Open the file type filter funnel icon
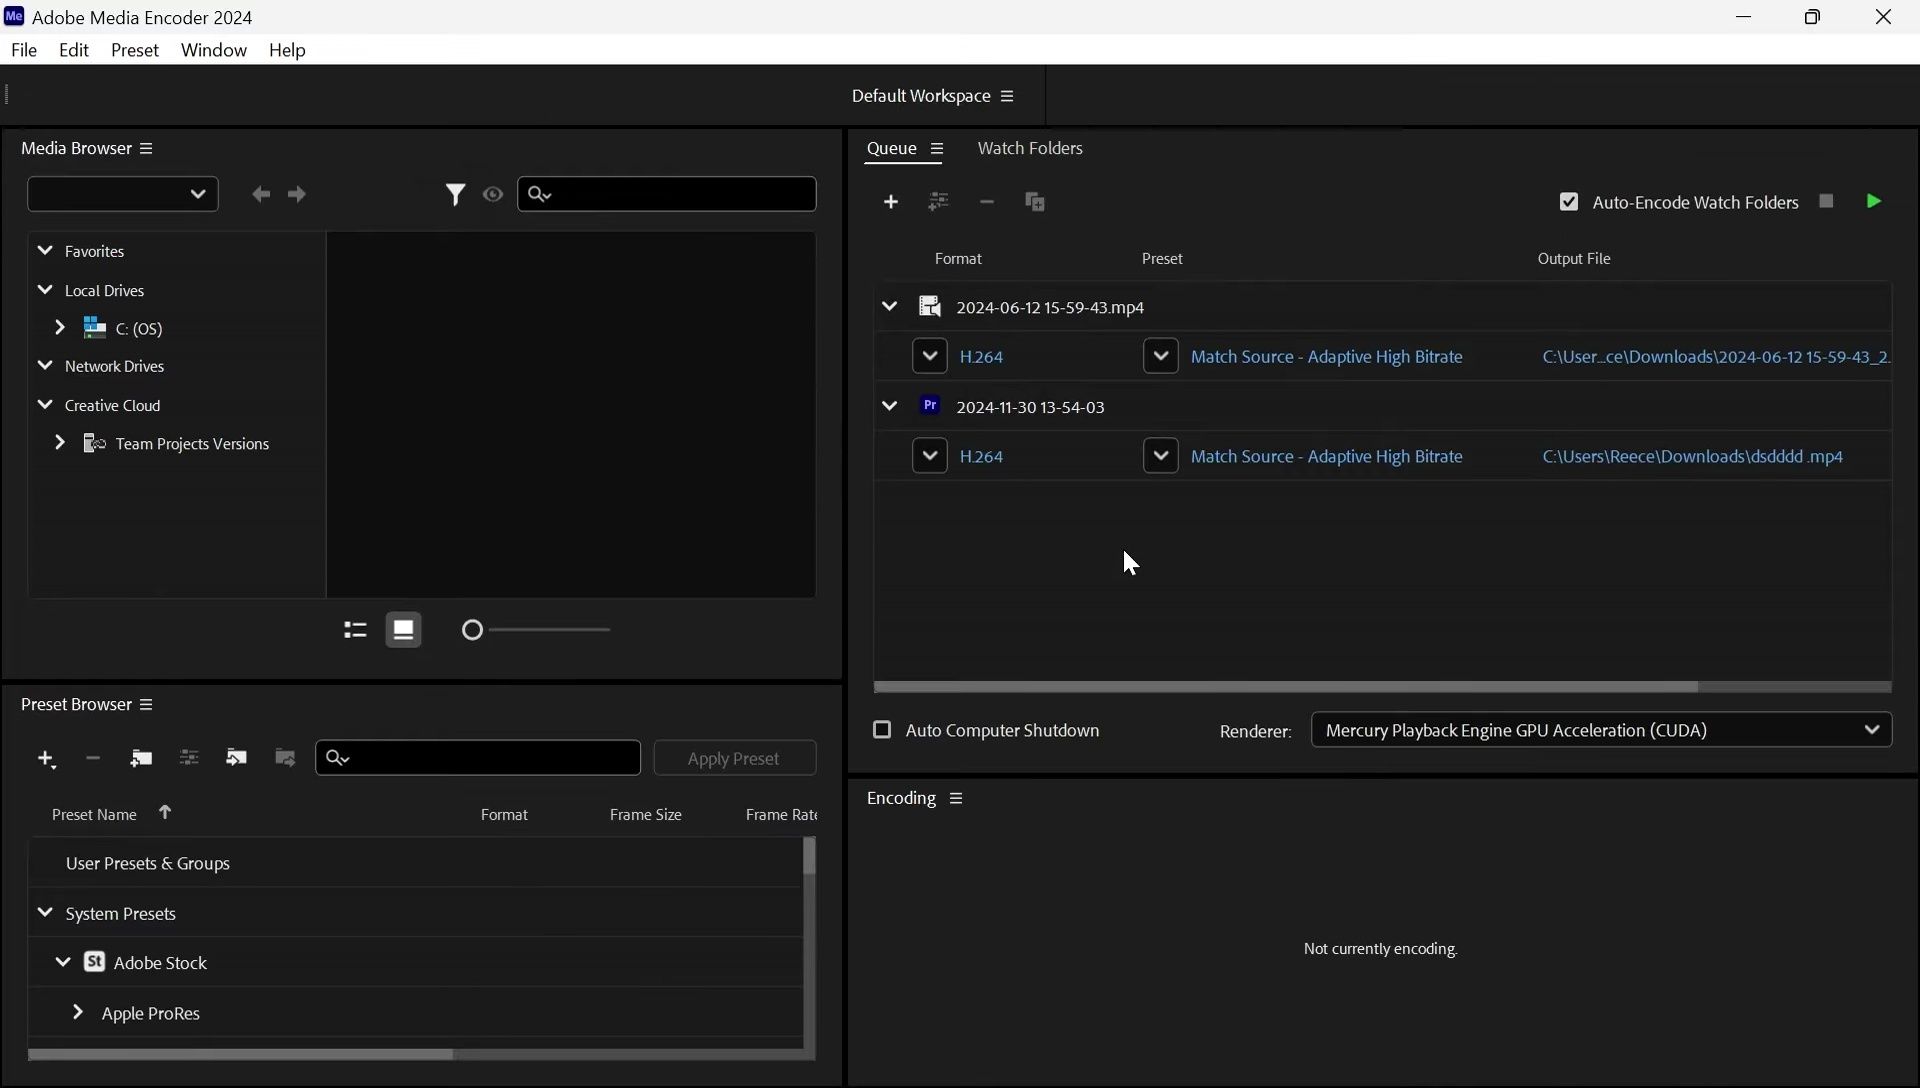 (x=455, y=194)
